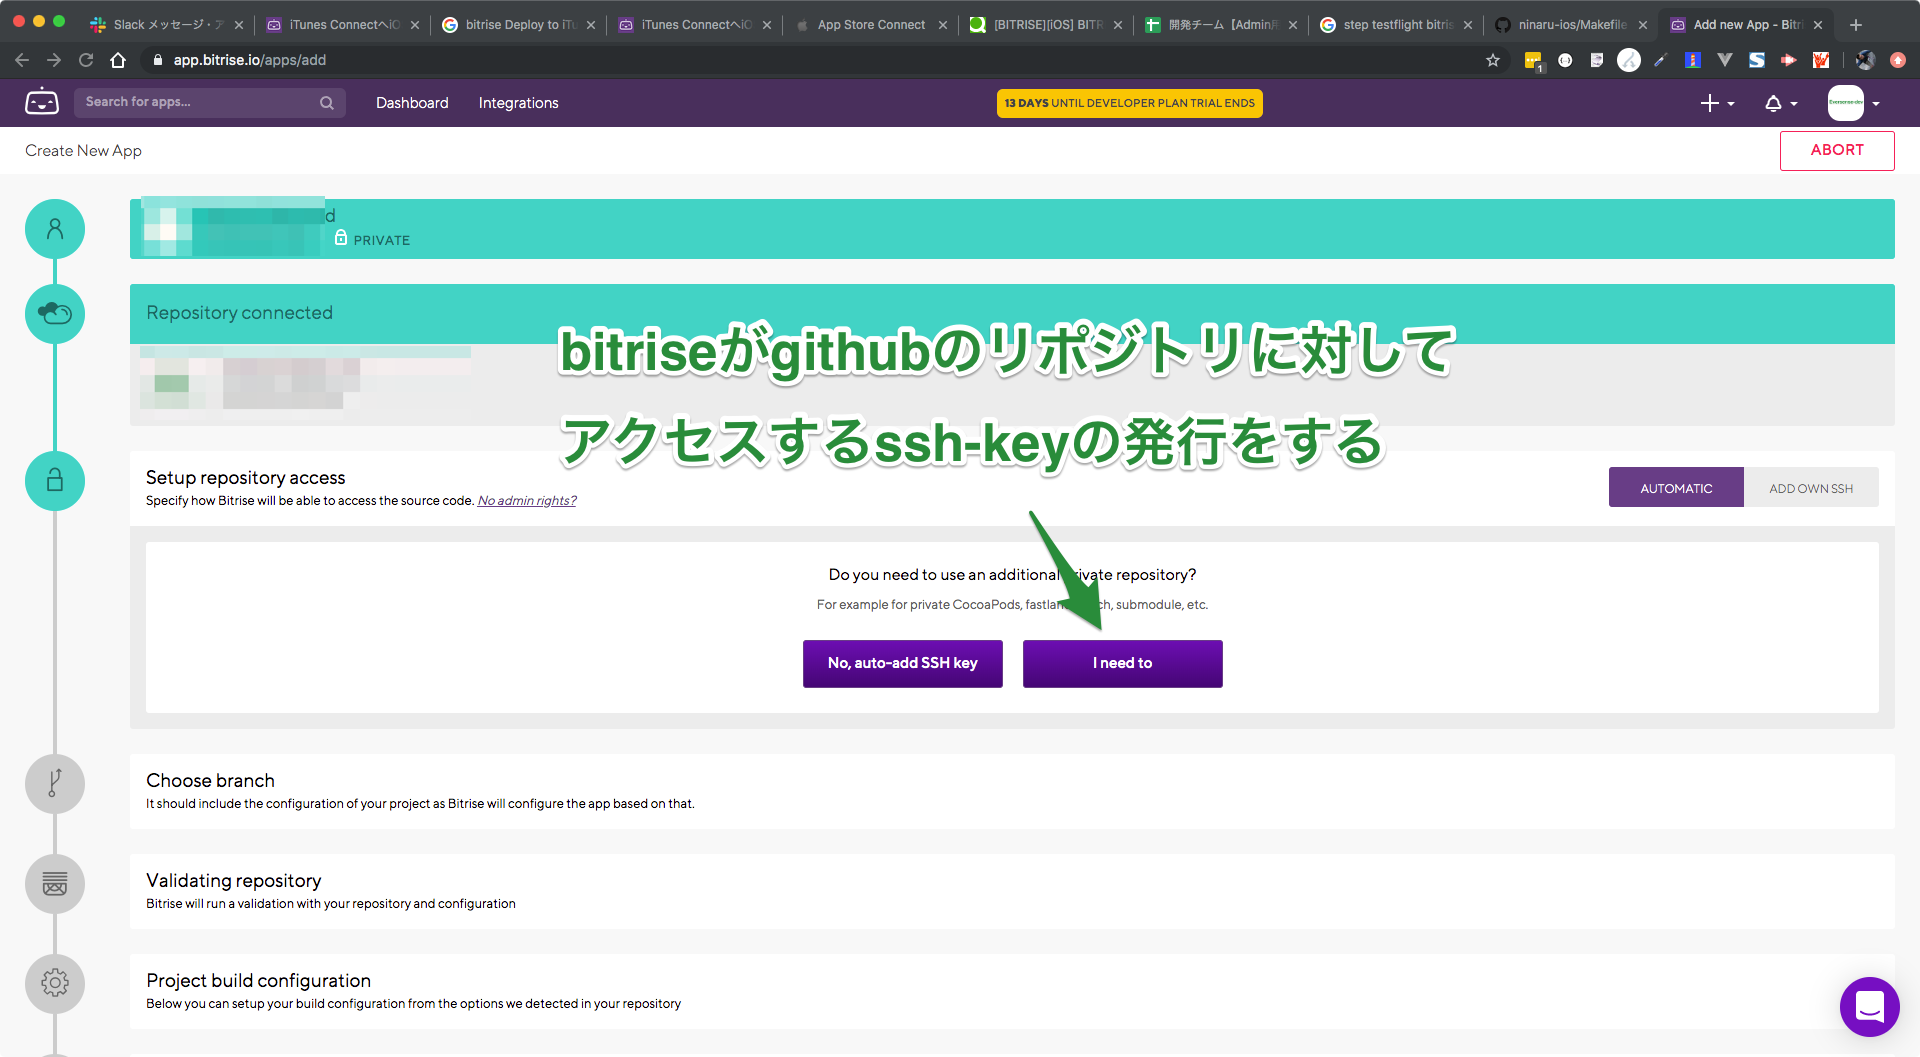Select the branch step icon
The width and height of the screenshot is (1920, 1057).
[x=55, y=783]
